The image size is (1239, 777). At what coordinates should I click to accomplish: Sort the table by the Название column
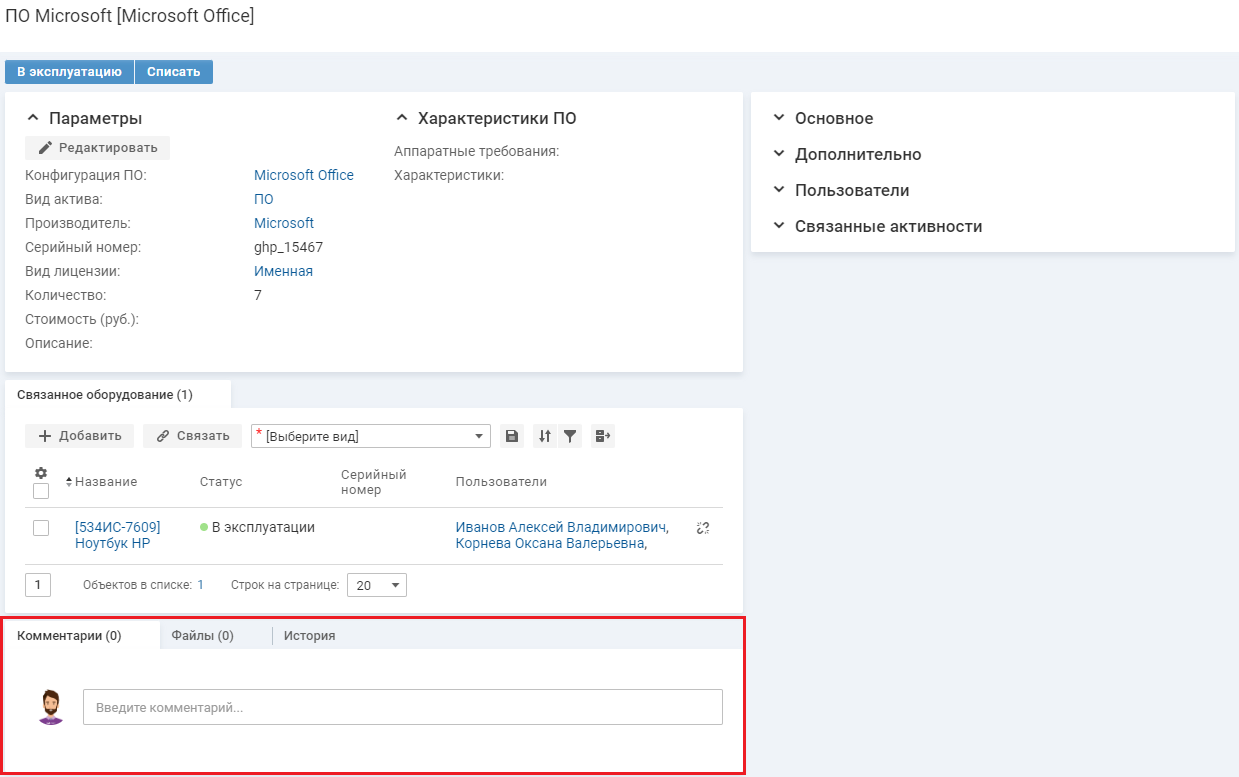[105, 482]
